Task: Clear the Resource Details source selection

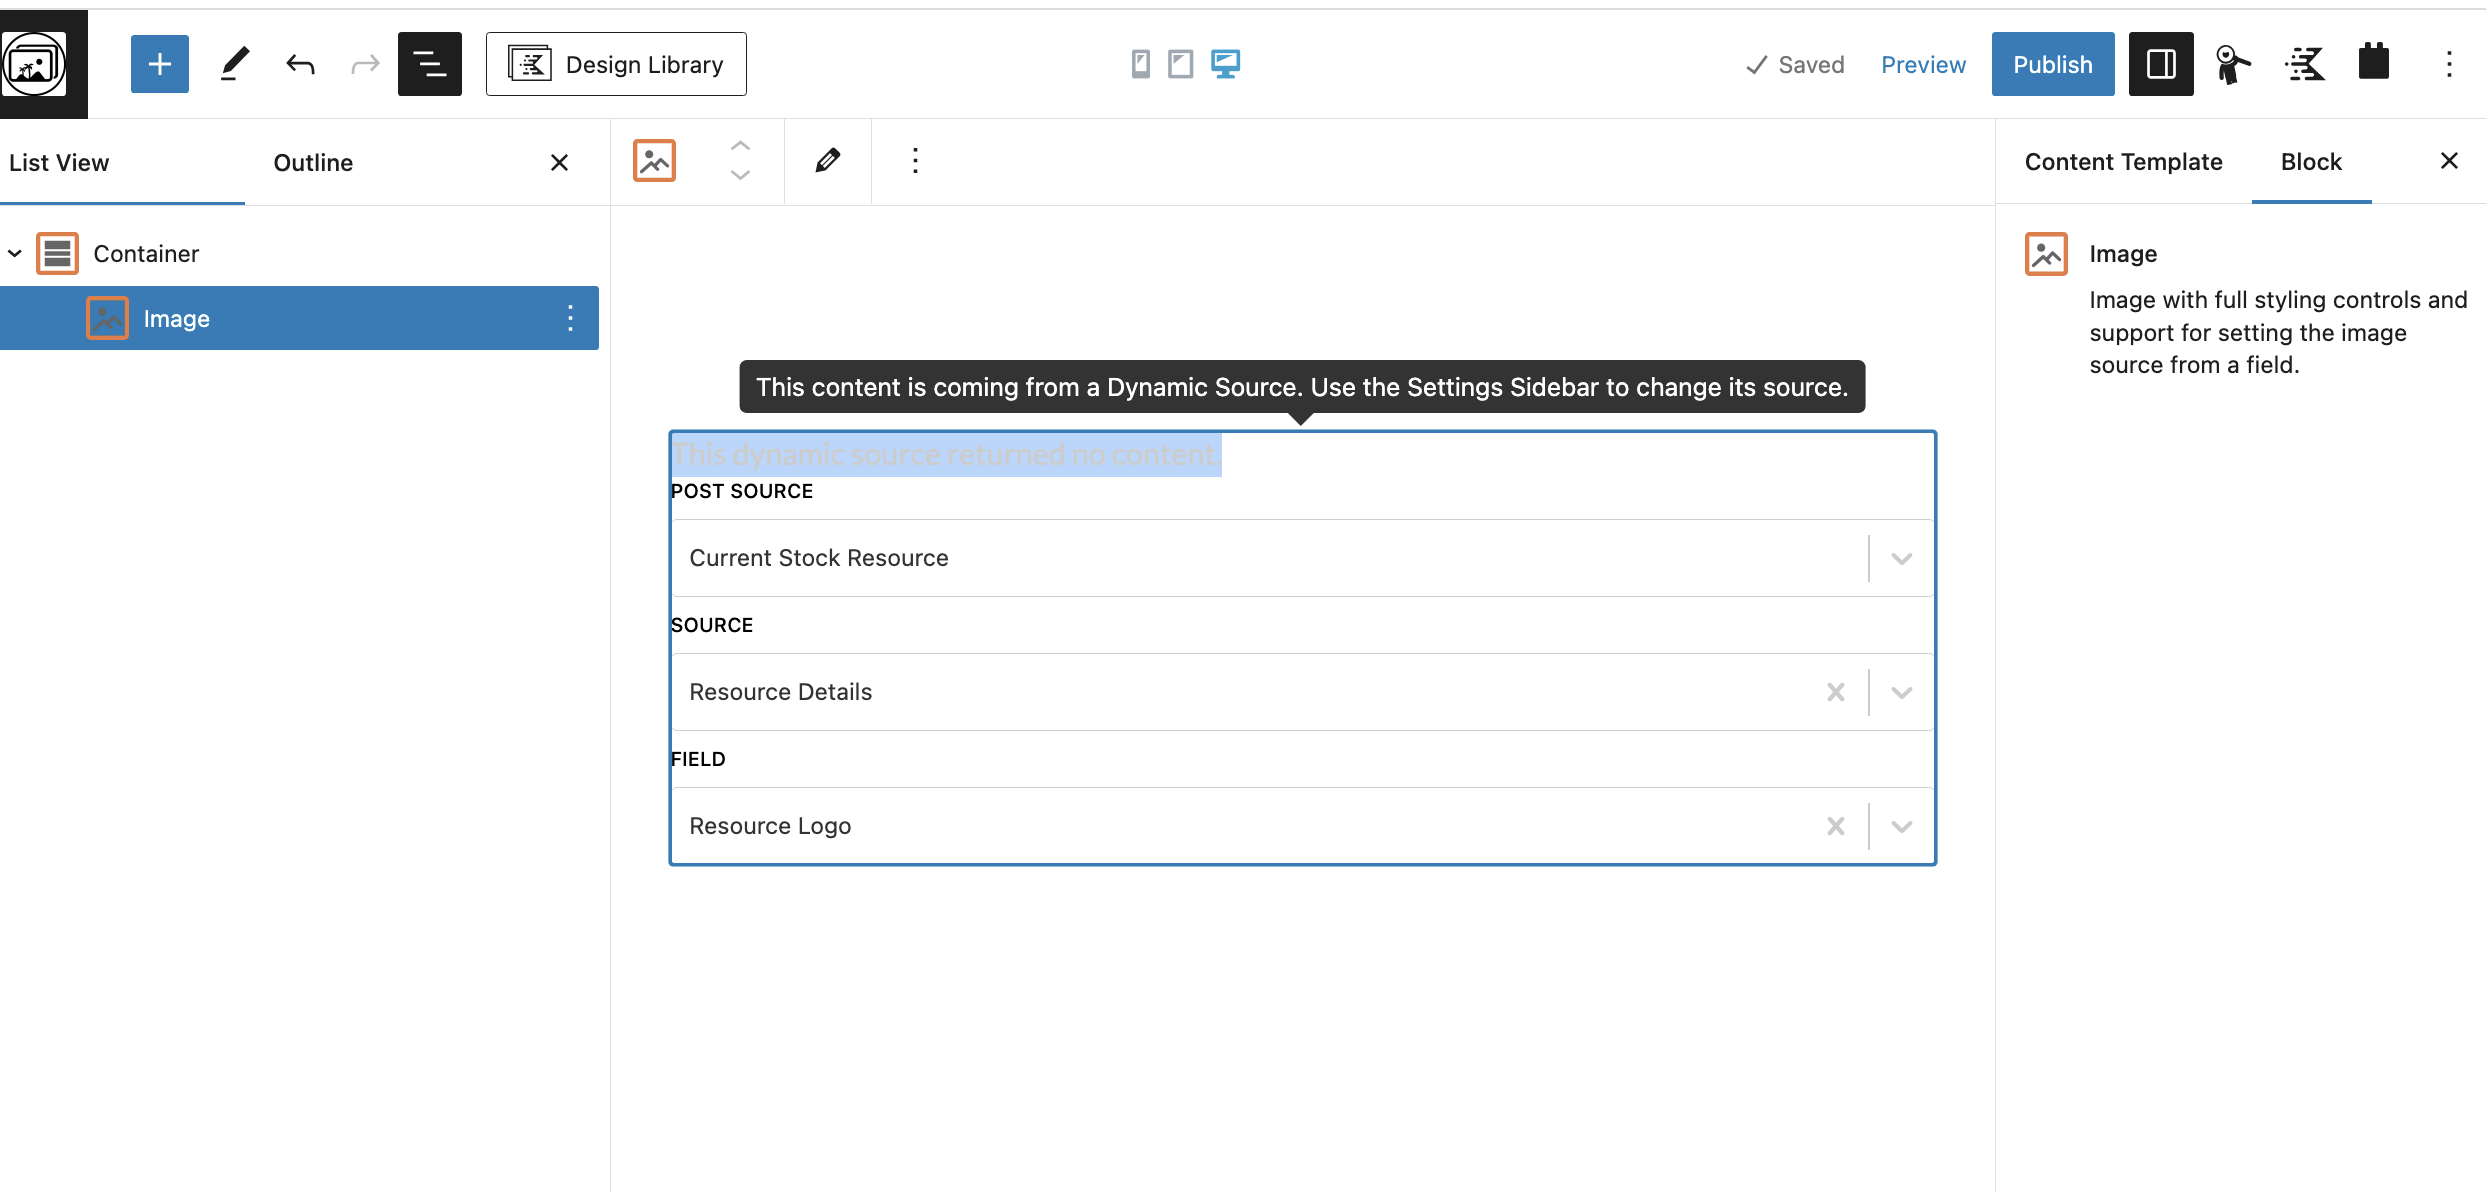Action: (x=1836, y=692)
